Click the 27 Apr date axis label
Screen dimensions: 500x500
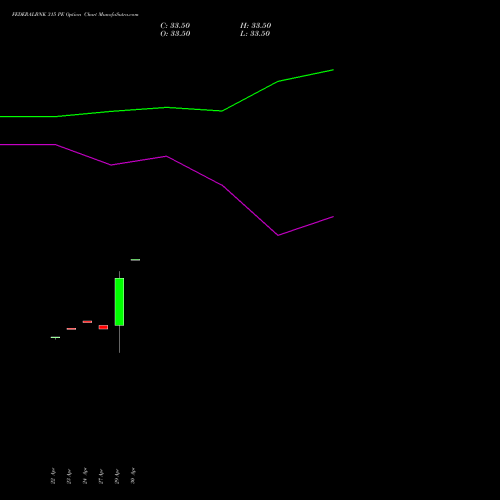[101, 476]
